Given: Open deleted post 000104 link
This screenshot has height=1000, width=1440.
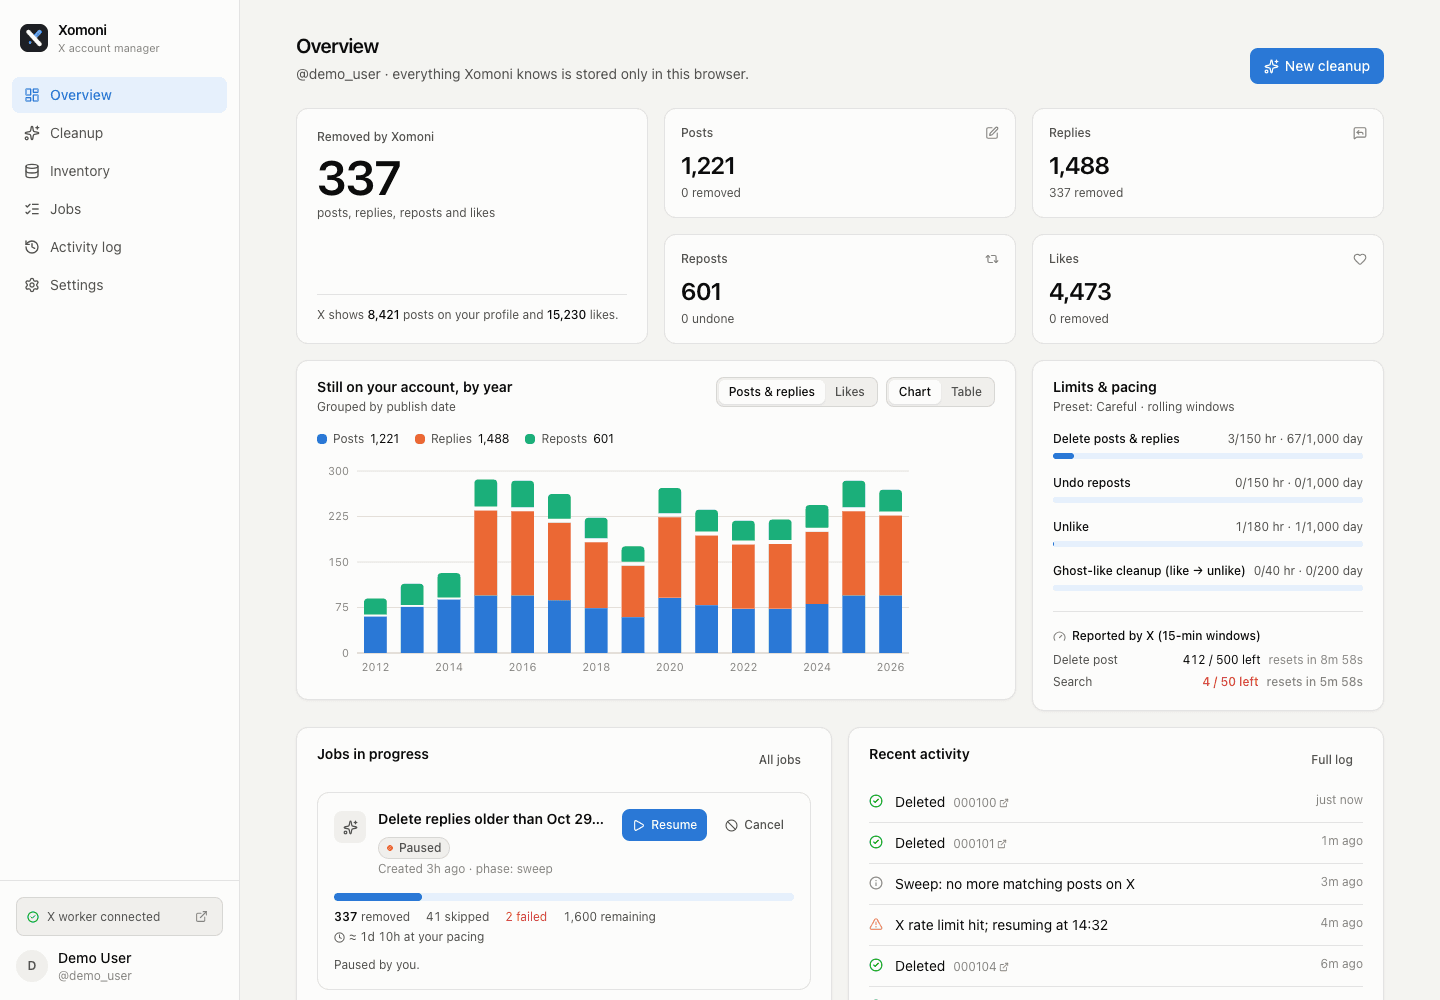Looking at the screenshot, I should click(x=981, y=967).
